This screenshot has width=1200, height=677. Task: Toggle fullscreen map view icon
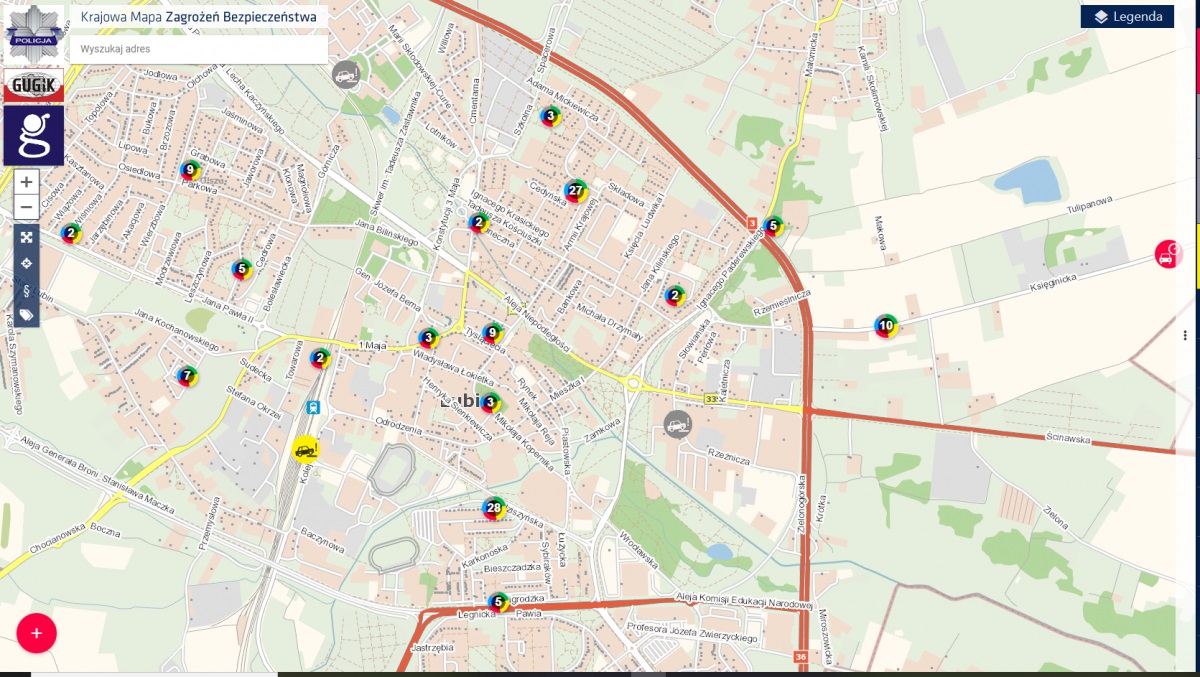[27, 237]
